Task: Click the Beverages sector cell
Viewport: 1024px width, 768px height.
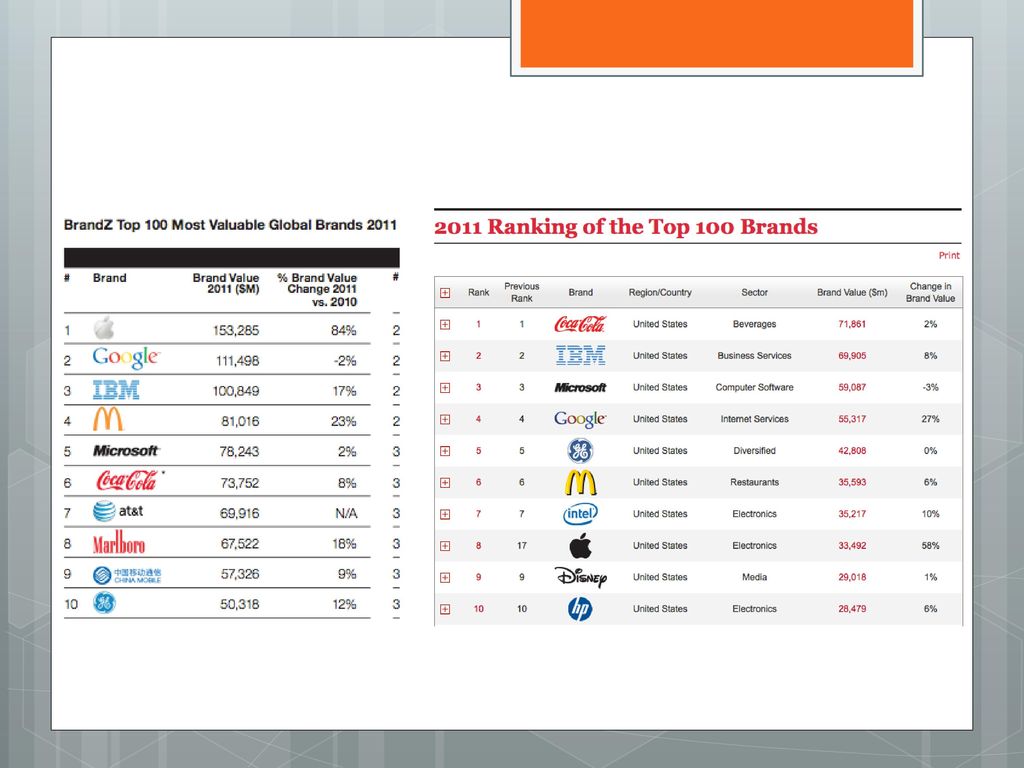Action: click(x=754, y=324)
